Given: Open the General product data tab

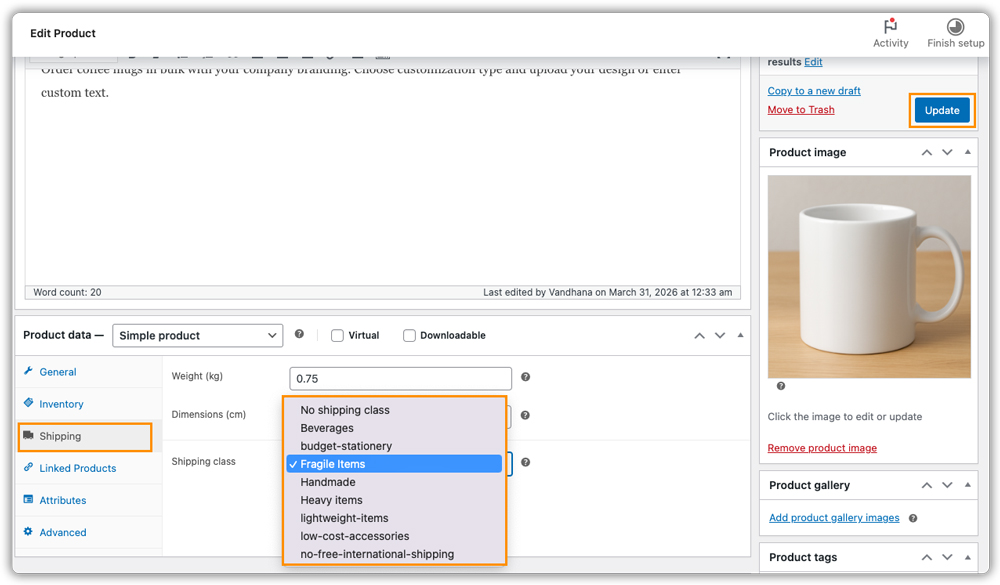Looking at the screenshot, I should pos(89,372).
